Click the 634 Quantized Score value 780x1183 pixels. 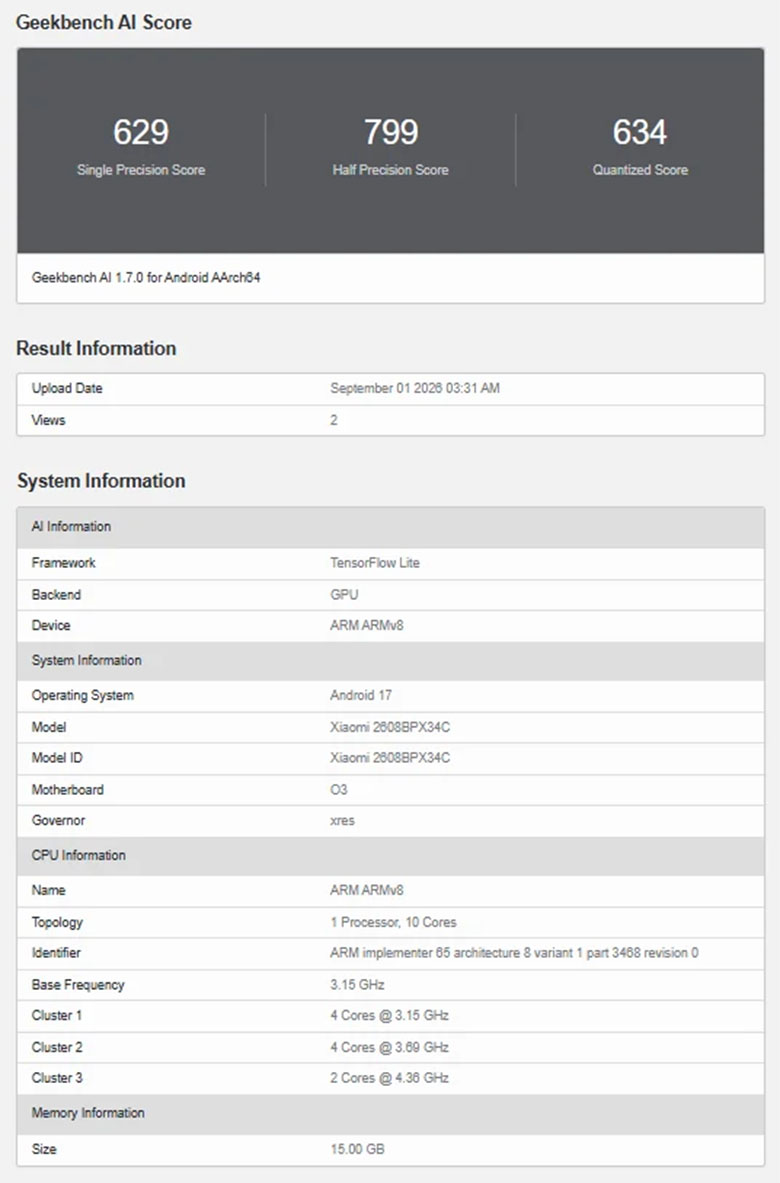(640, 132)
